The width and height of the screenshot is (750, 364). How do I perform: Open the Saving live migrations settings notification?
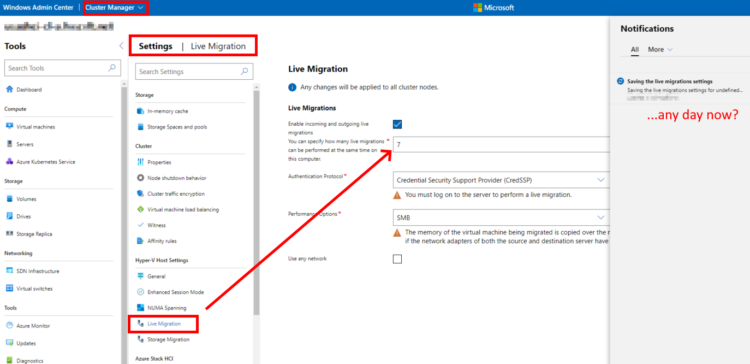point(680,90)
